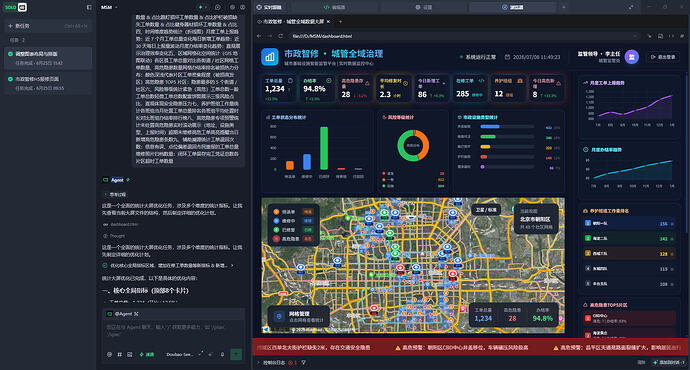Click the image attachment icon in chat toolbar
This screenshot has width=690, height=370.
[129, 354]
